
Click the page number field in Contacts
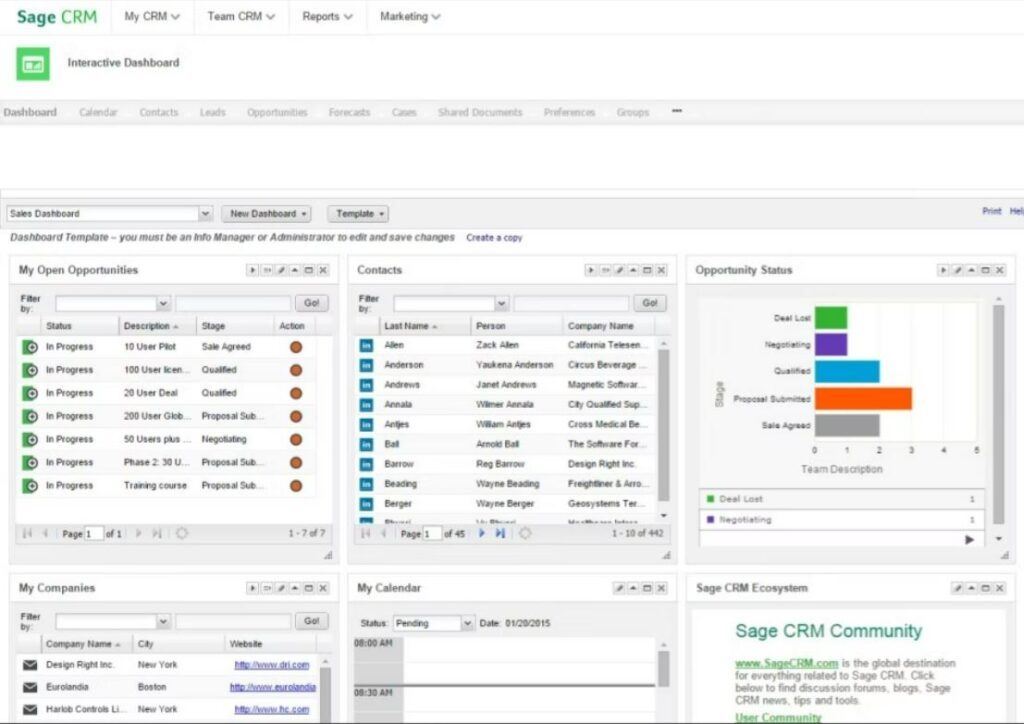(432, 534)
